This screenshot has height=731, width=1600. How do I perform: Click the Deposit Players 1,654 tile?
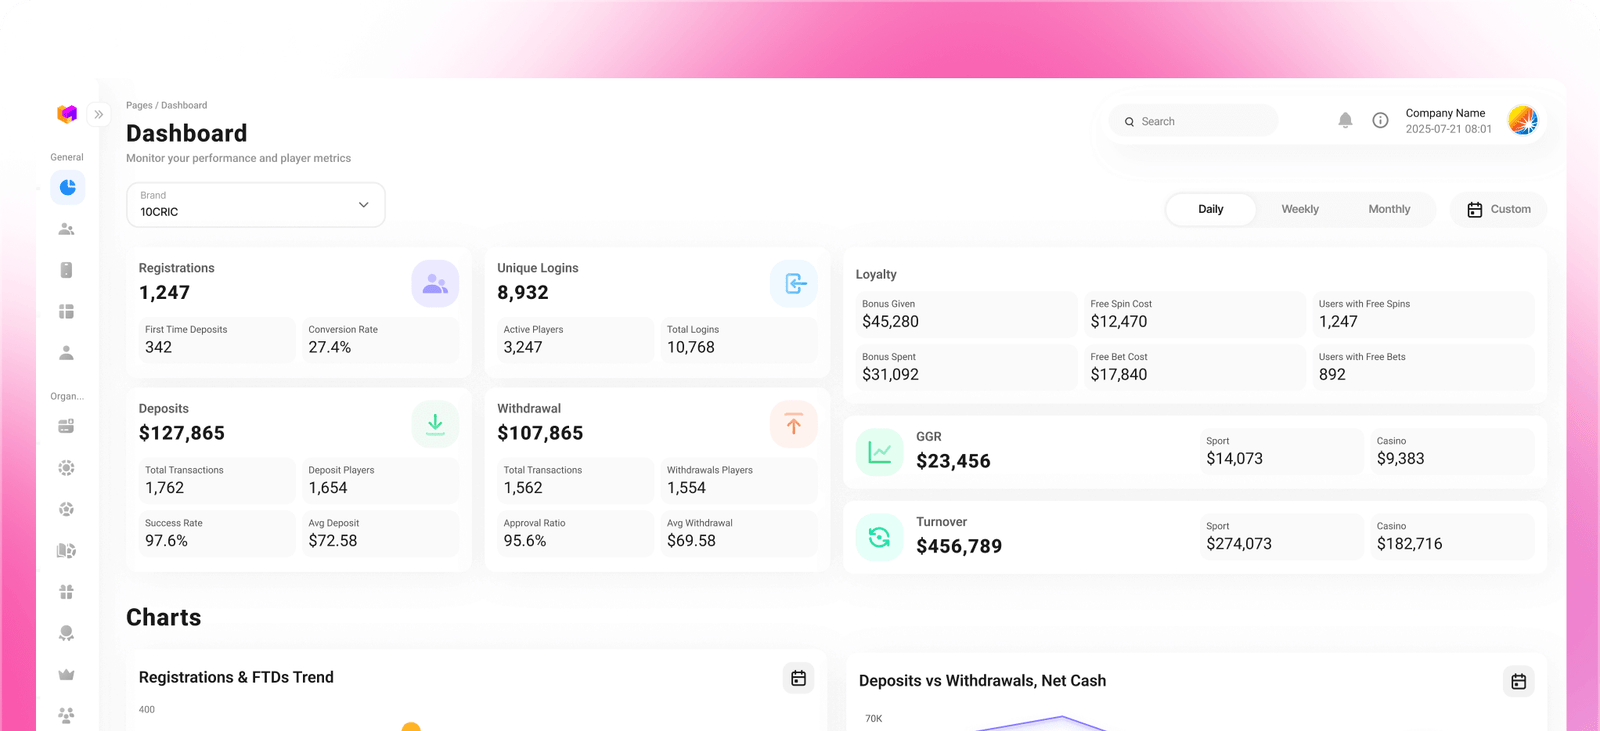click(x=380, y=480)
